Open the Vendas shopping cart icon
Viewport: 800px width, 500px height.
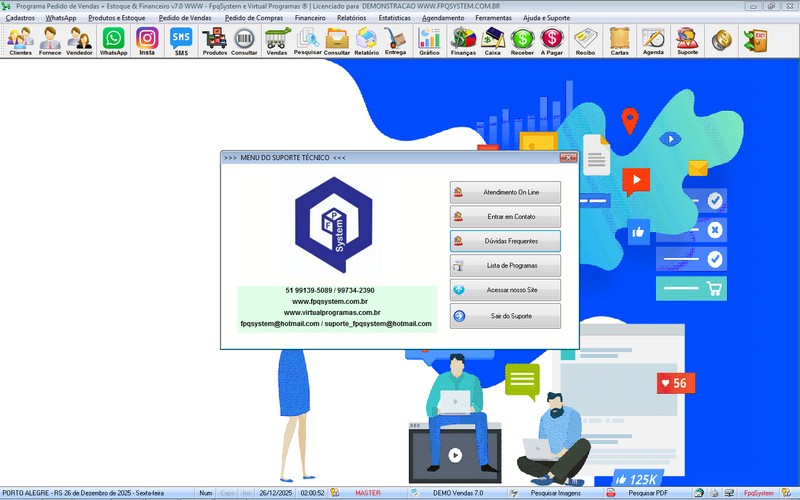[277, 41]
